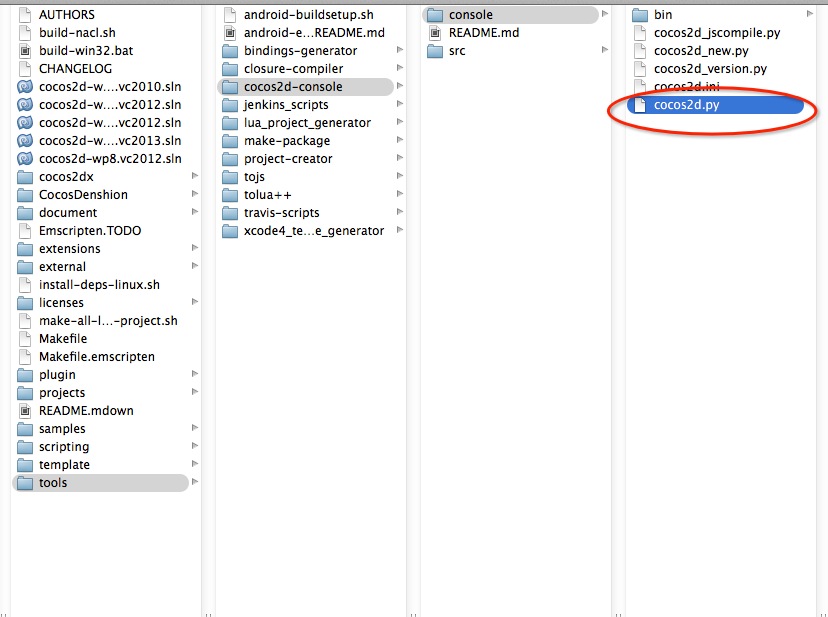Click the external folder icon

(x=25, y=267)
